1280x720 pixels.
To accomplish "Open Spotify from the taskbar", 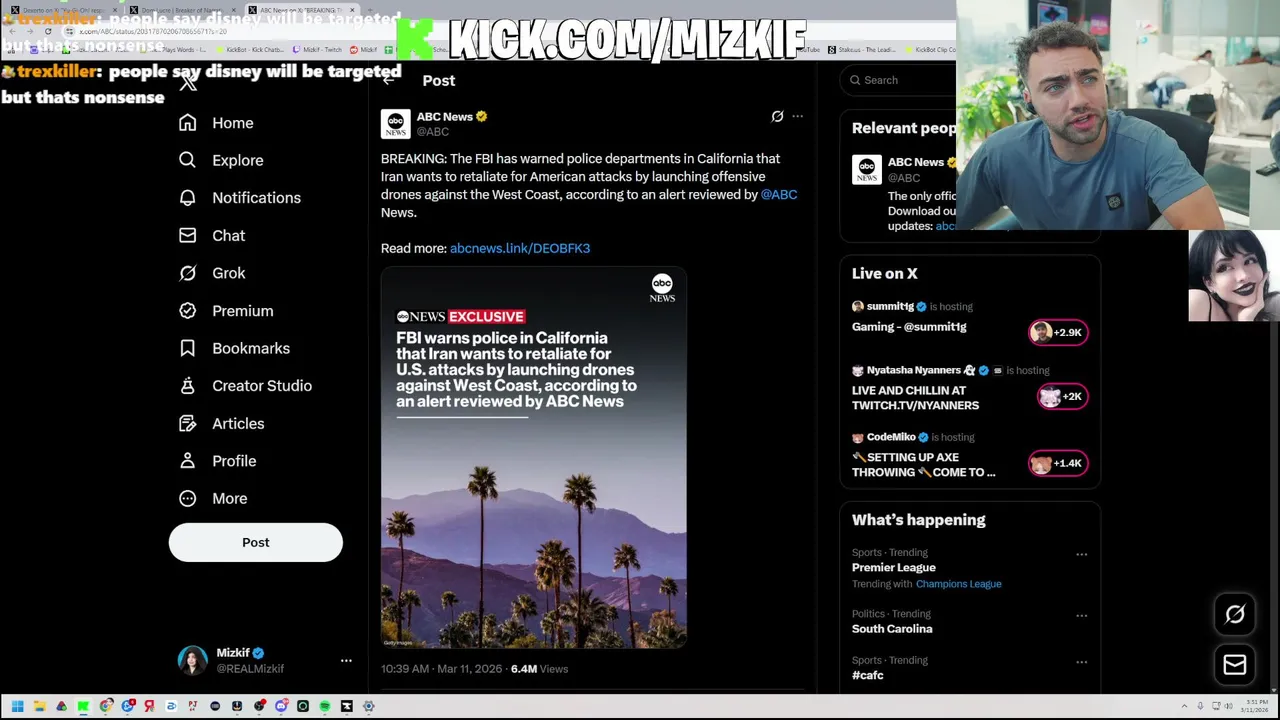I will tap(325, 706).
